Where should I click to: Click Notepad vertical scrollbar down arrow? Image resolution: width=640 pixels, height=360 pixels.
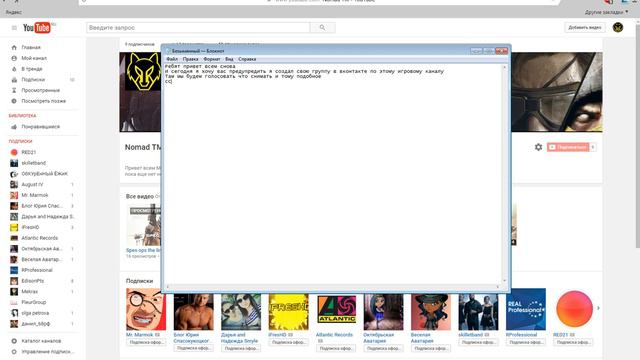click(x=504, y=281)
